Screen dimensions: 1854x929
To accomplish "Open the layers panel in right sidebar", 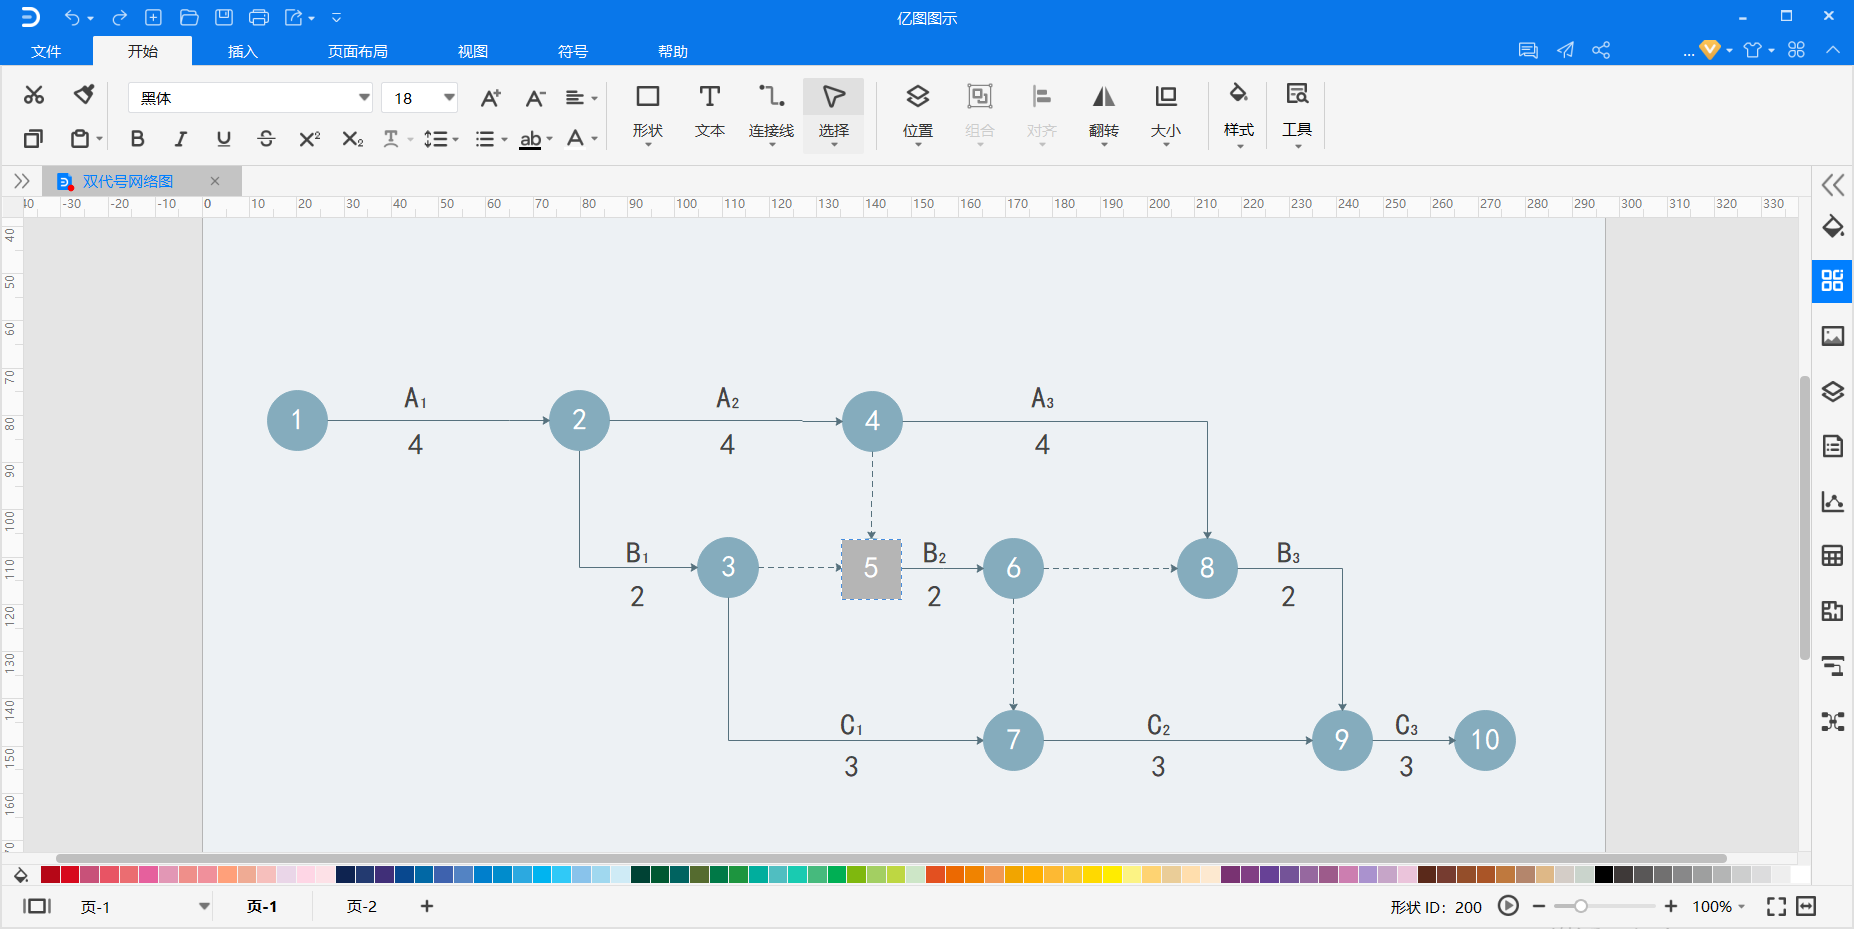I will pyautogui.click(x=1832, y=391).
